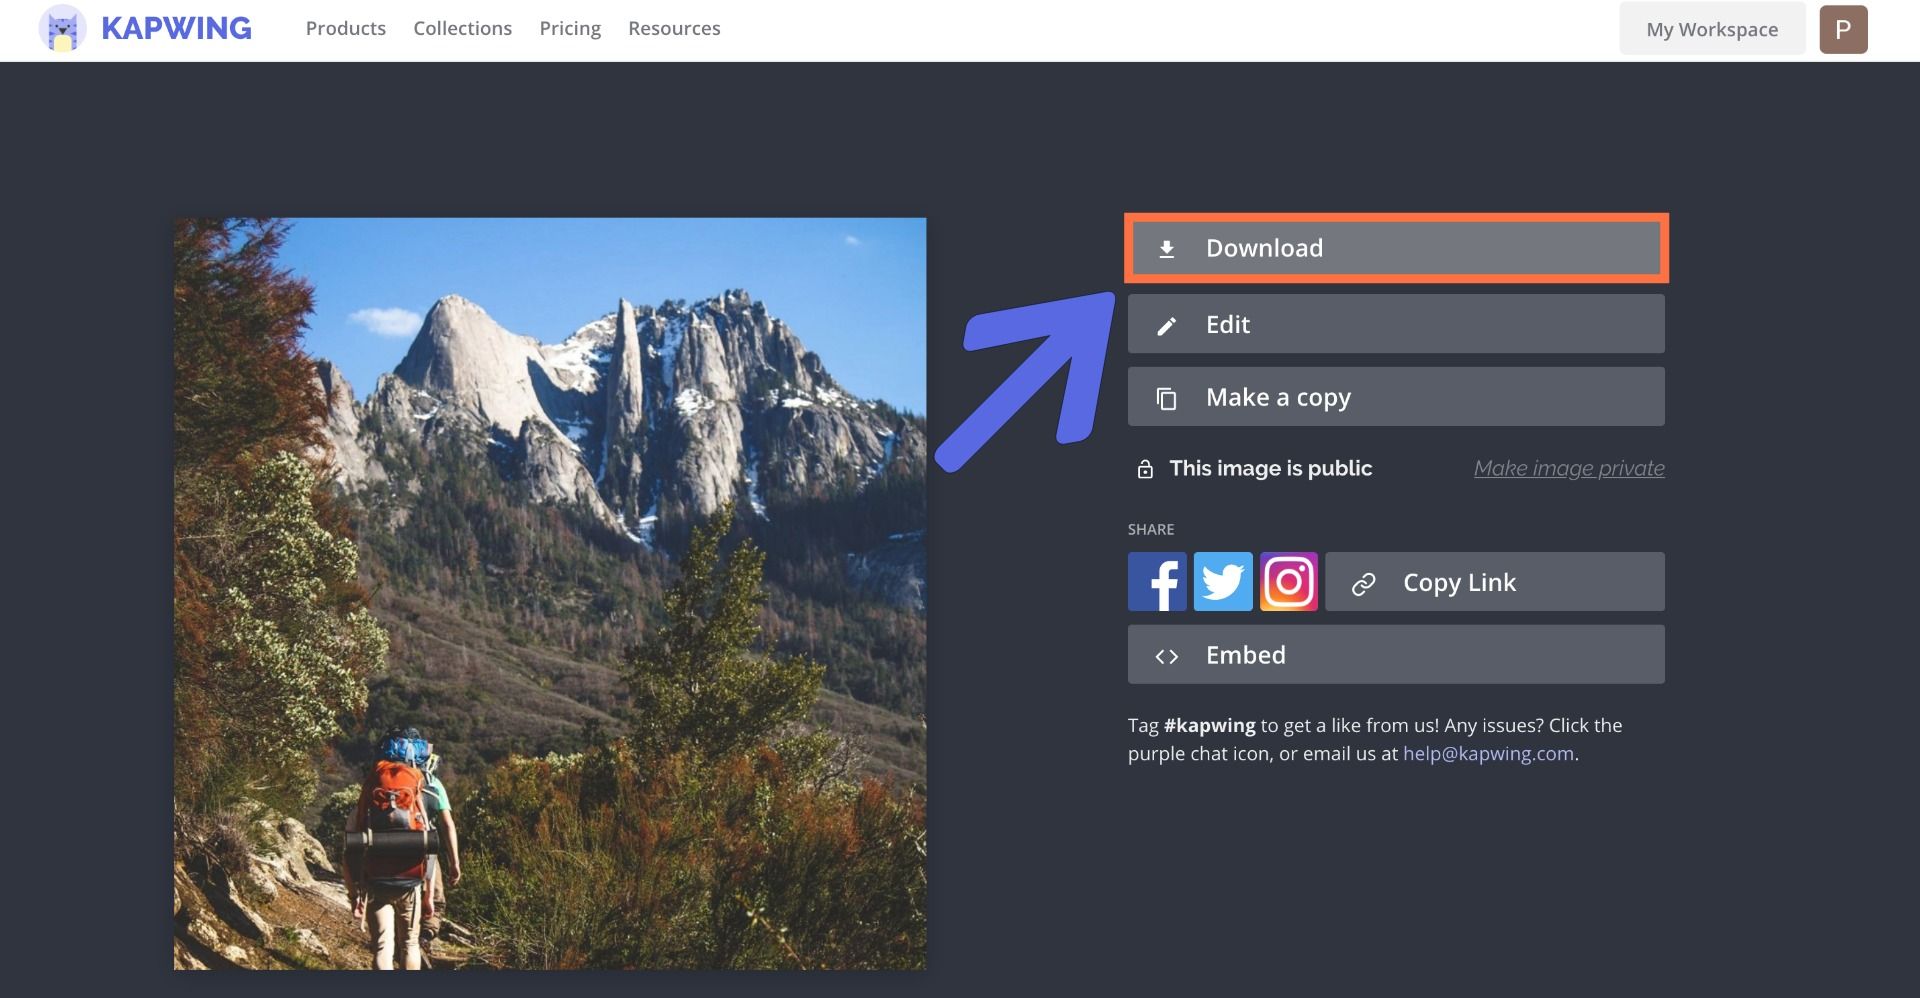This screenshot has height=998, width=1920.
Task: Copy the share link
Action: click(x=1495, y=582)
